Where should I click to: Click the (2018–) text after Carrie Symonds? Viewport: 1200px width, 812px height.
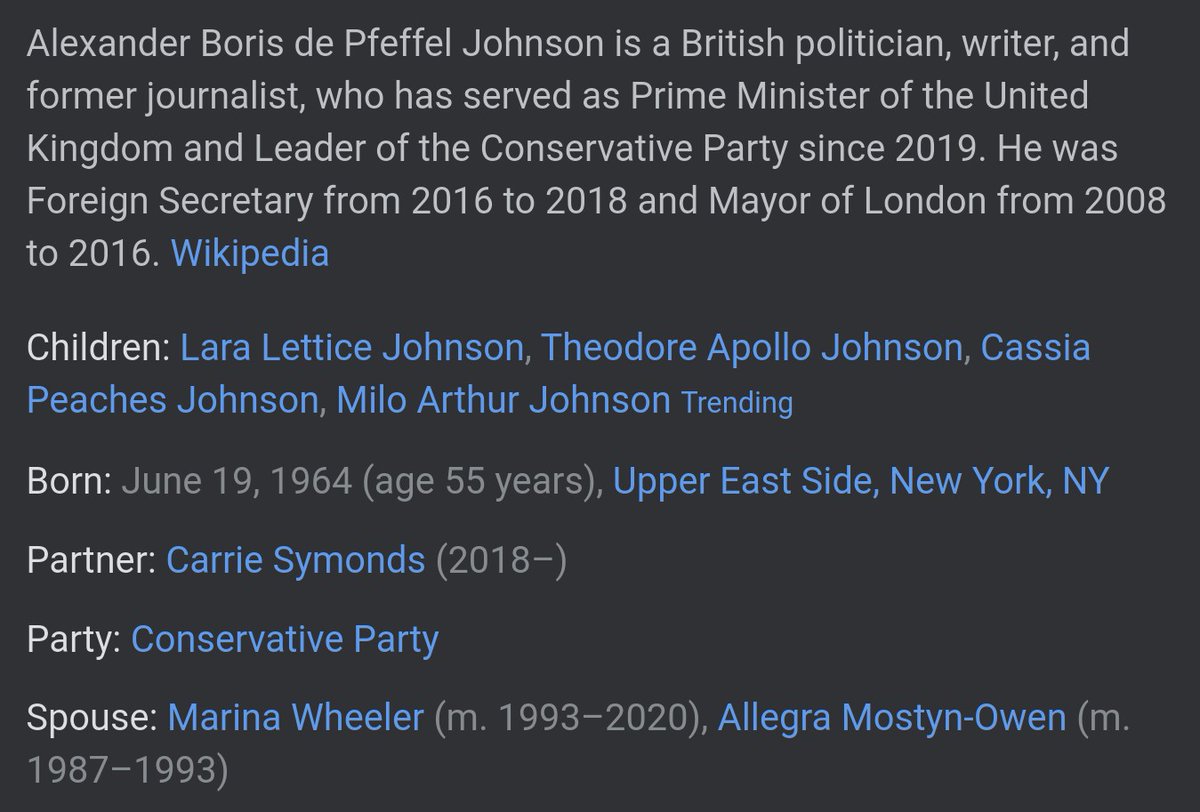click(x=500, y=560)
